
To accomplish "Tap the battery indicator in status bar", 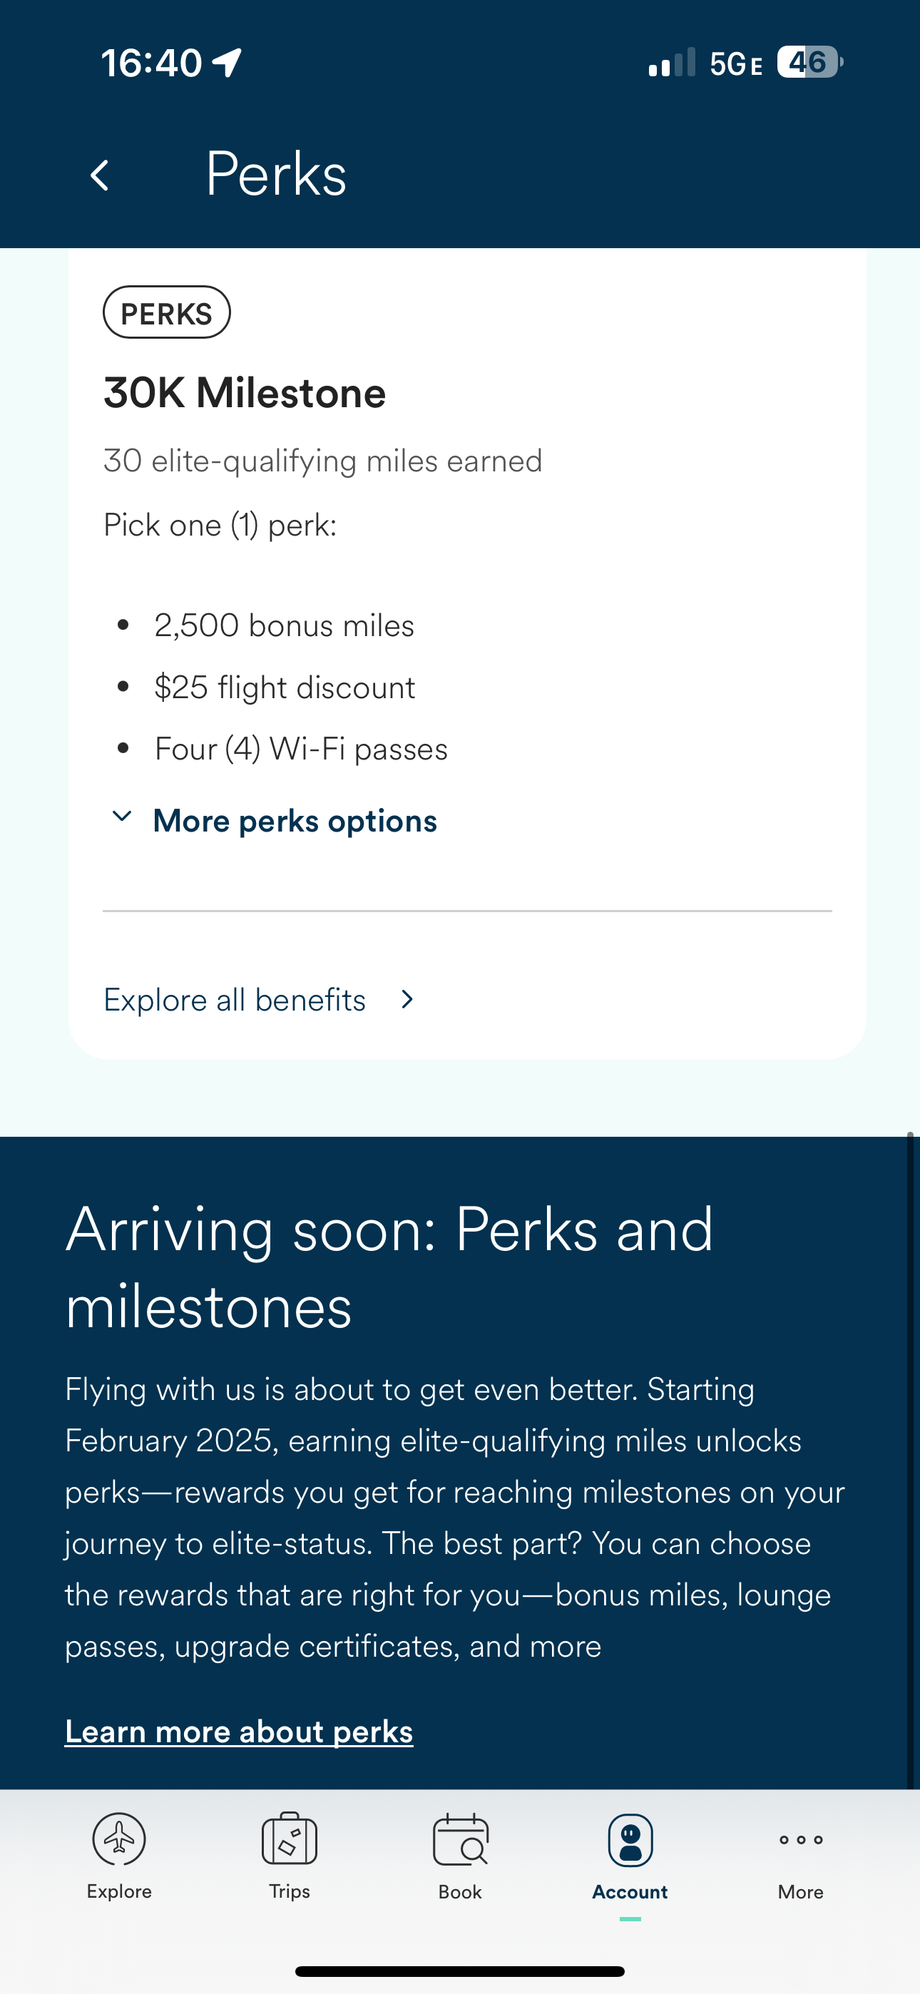I will 810,63.
